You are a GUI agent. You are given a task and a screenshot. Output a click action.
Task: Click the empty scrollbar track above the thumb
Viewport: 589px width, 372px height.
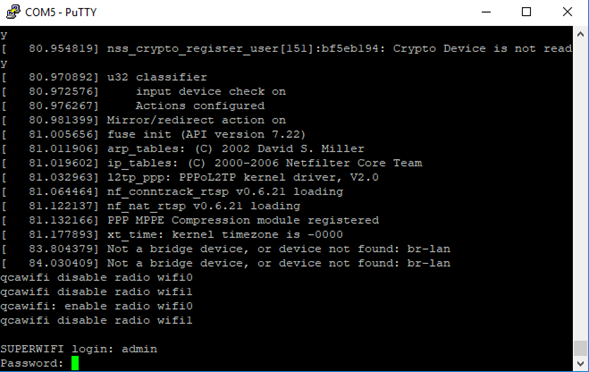(580, 191)
